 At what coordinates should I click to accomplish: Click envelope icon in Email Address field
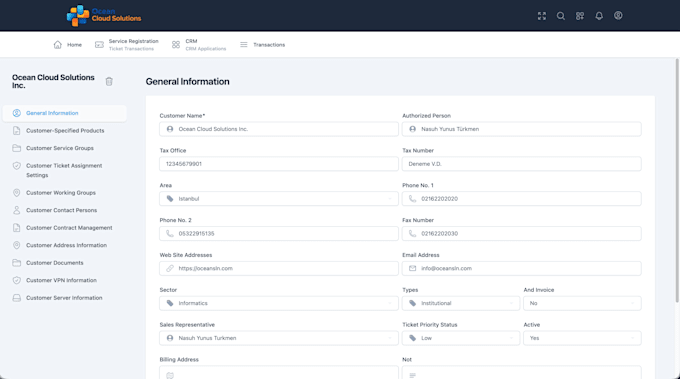412,268
